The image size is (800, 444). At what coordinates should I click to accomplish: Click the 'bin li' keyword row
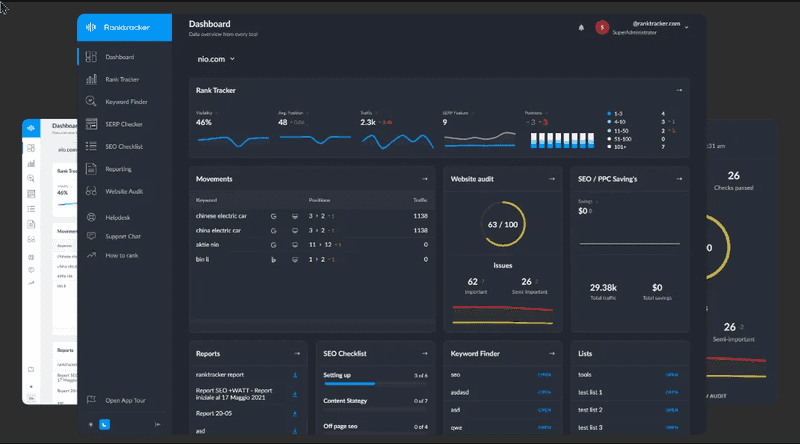(312, 259)
